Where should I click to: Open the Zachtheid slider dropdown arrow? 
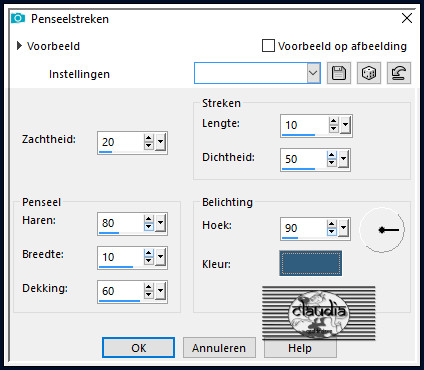[160, 142]
